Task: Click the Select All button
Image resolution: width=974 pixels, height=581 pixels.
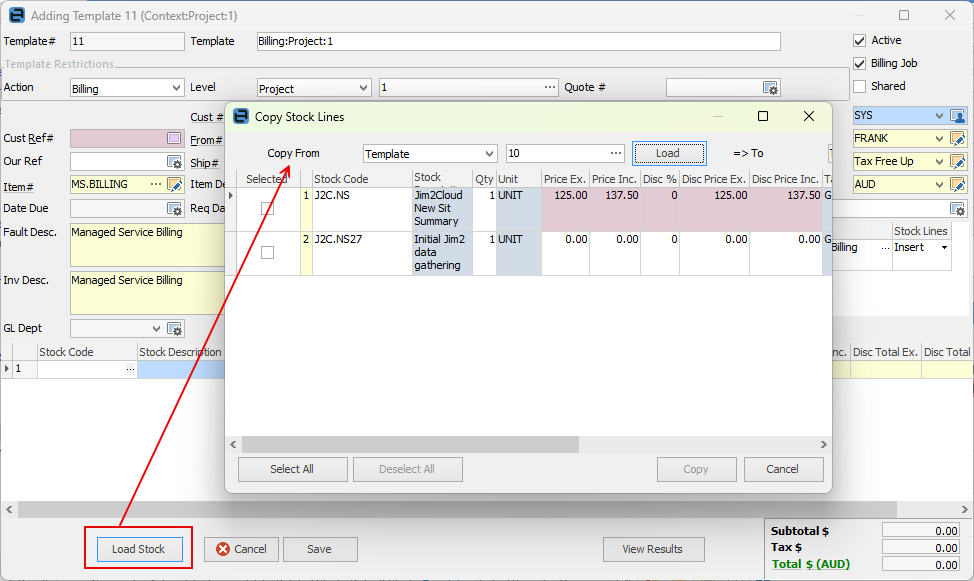Action: point(292,469)
